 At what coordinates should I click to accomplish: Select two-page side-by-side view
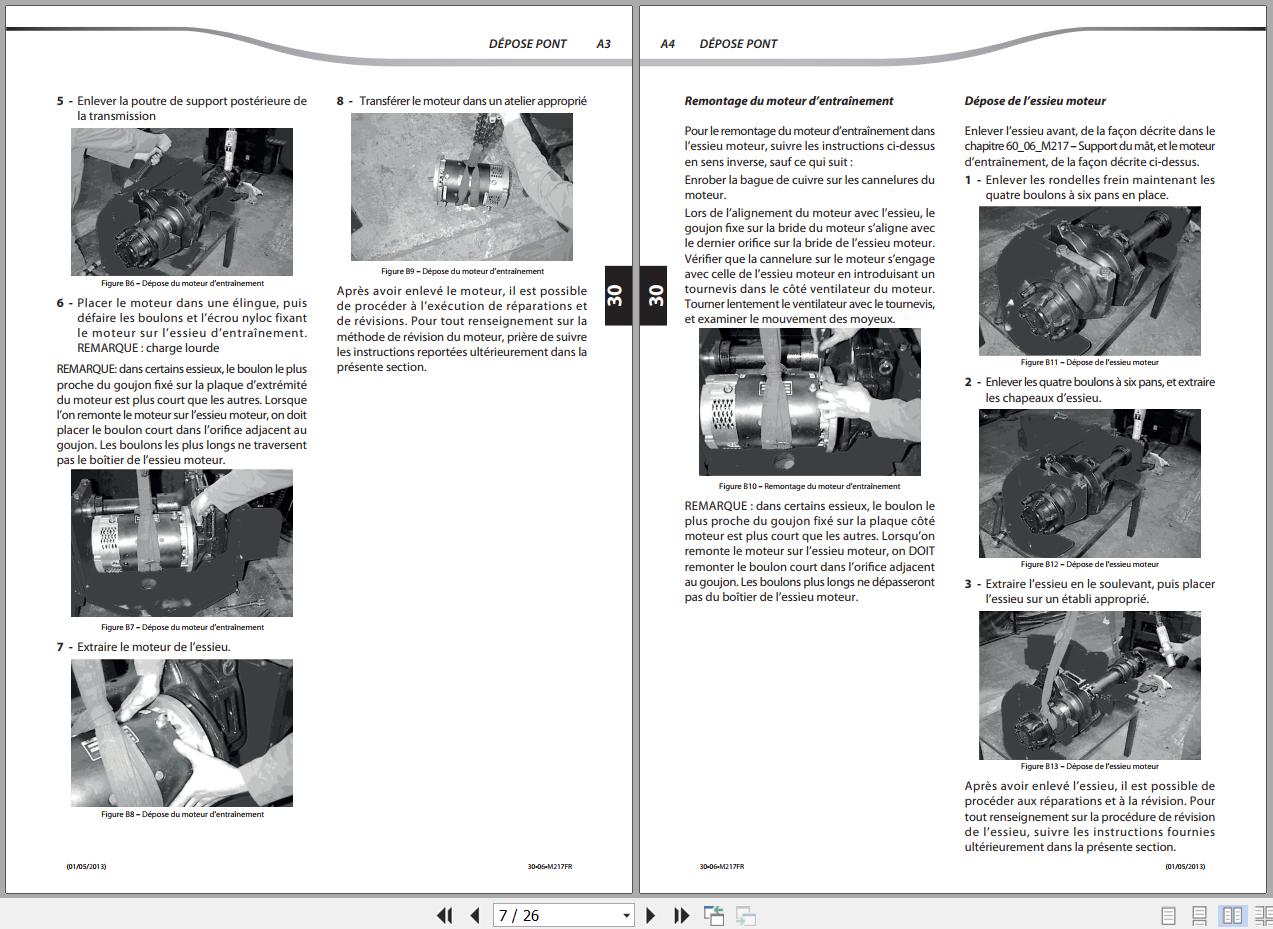(x=1233, y=915)
